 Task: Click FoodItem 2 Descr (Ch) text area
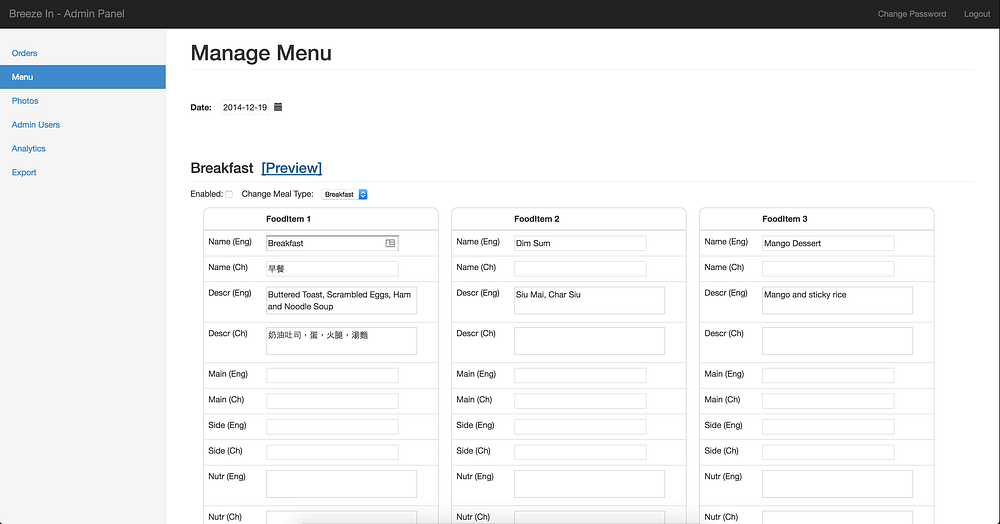589,341
